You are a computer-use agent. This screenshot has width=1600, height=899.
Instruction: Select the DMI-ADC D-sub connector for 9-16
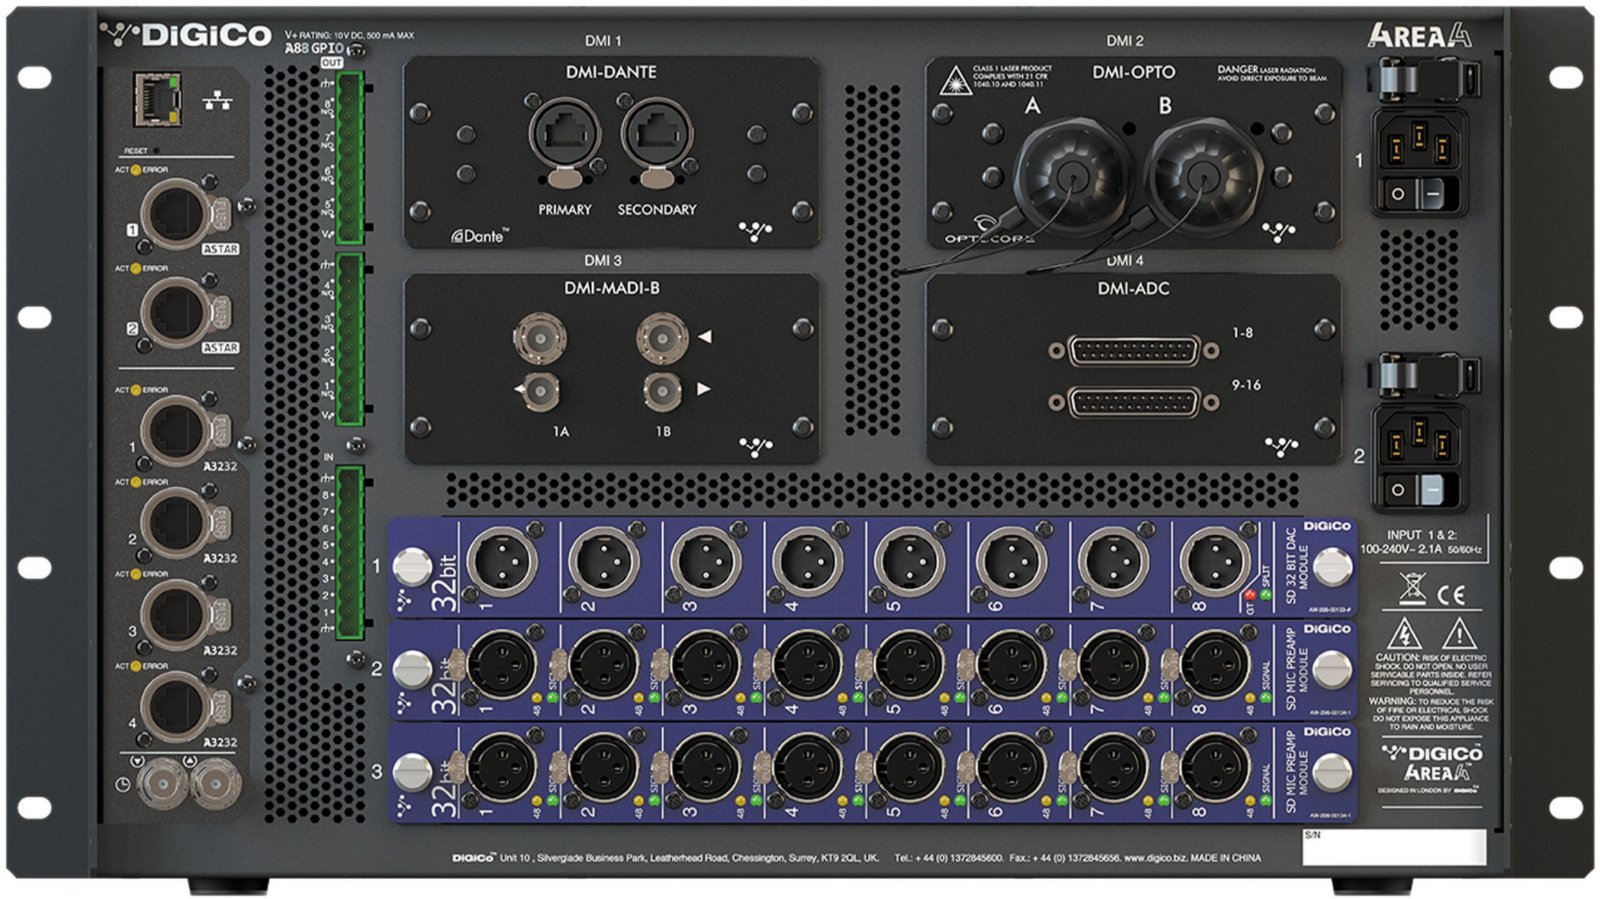click(1134, 403)
